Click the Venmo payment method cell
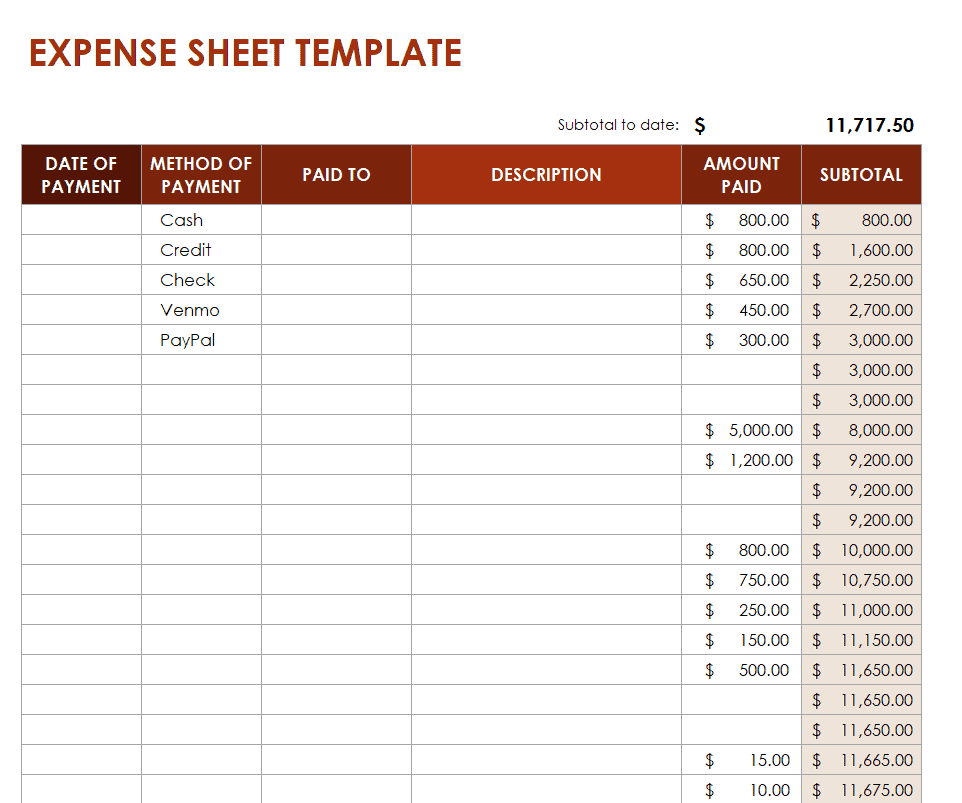The width and height of the screenshot is (962, 803). point(201,310)
